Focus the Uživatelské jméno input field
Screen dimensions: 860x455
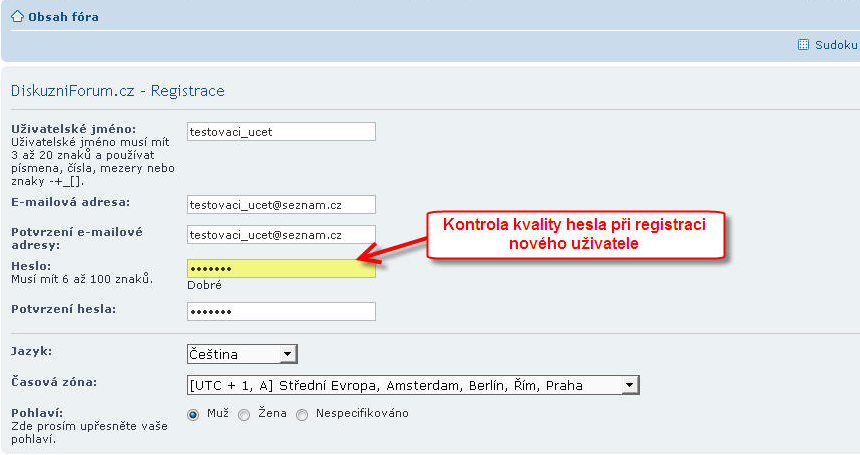click(281, 132)
